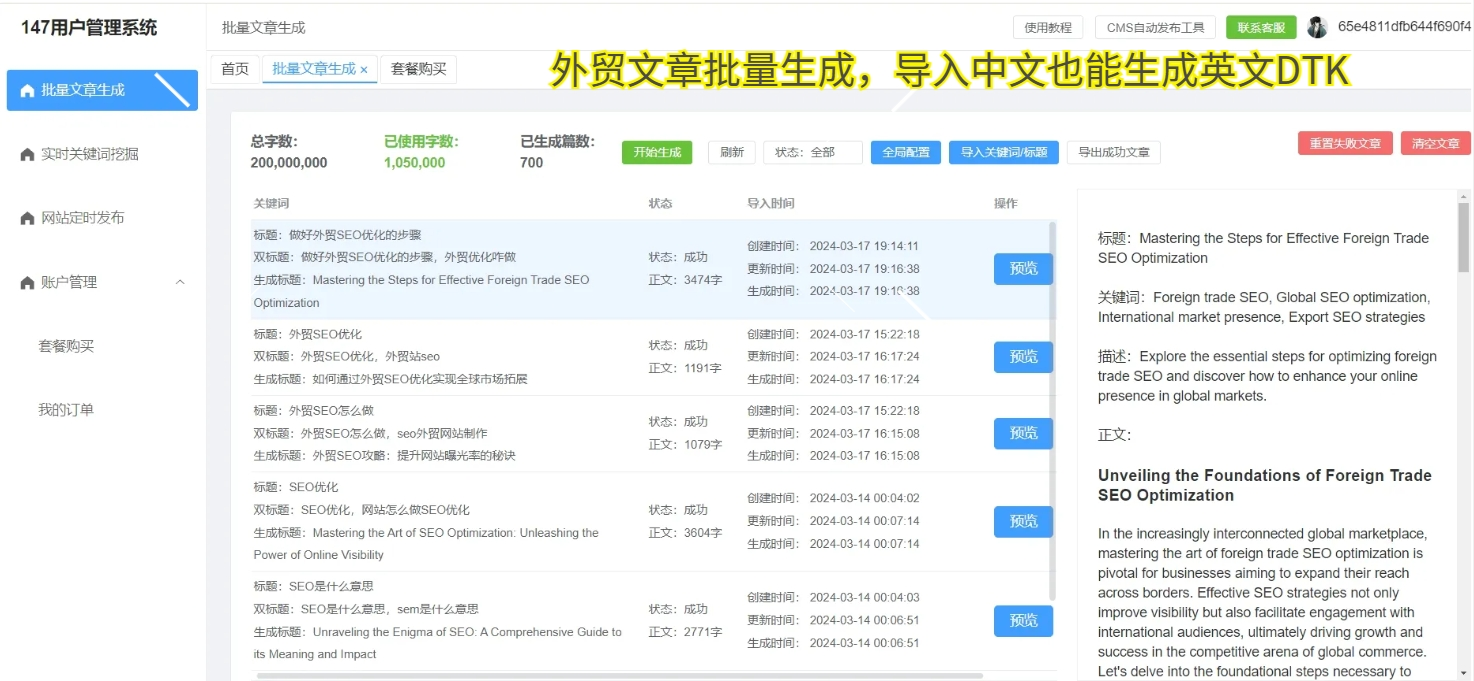Screen dimensions: 1474x681
Task: Click 重置失败文章 to reset failed articles
Action: [1345, 143]
